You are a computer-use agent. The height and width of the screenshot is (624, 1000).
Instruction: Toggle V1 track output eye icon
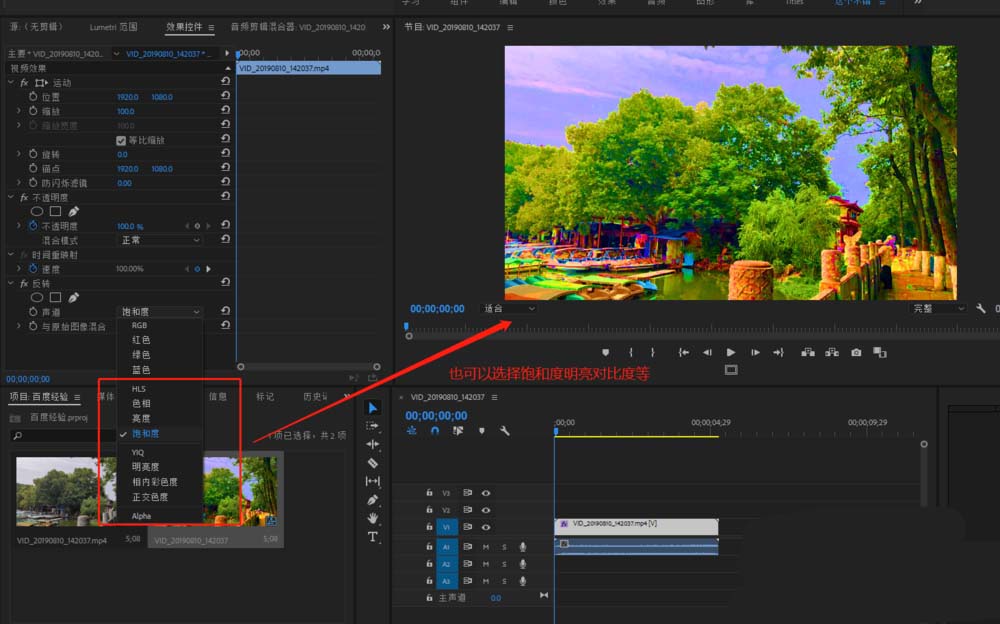tap(486, 527)
